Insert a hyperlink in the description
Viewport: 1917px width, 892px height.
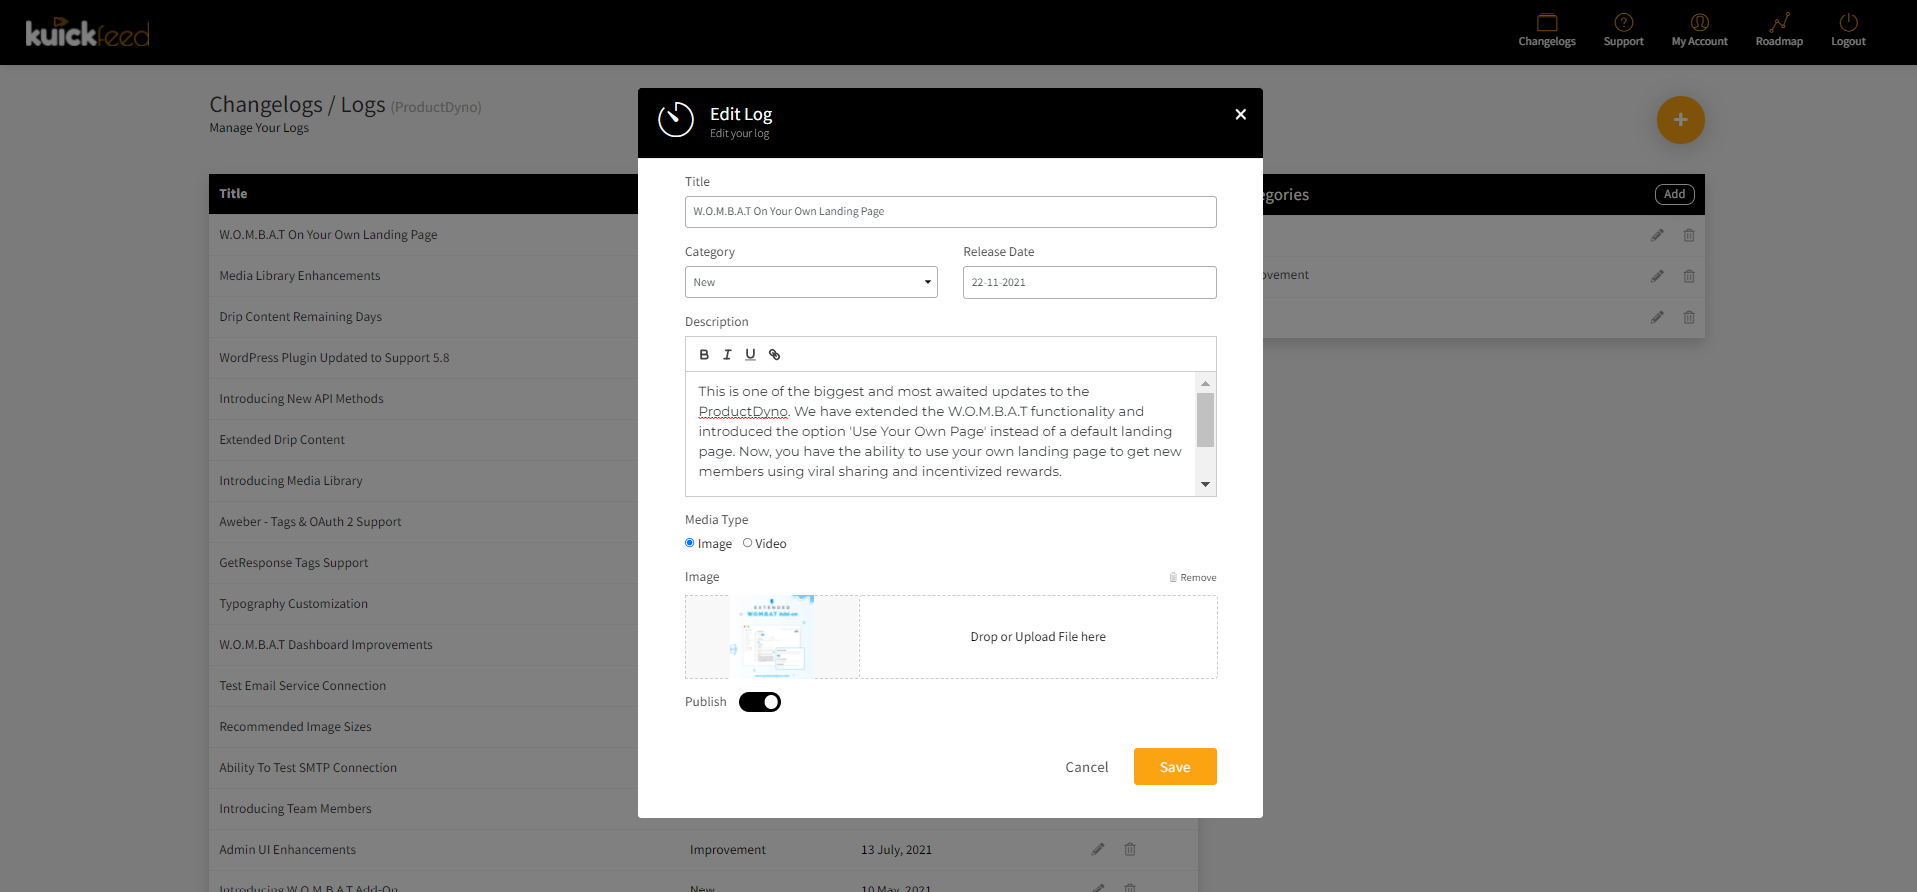774,354
